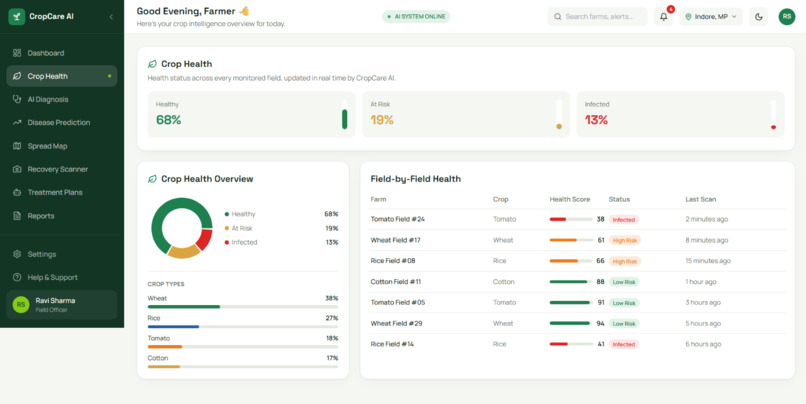Open Settings from the sidebar
The image size is (806, 404).
[x=62, y=254]
